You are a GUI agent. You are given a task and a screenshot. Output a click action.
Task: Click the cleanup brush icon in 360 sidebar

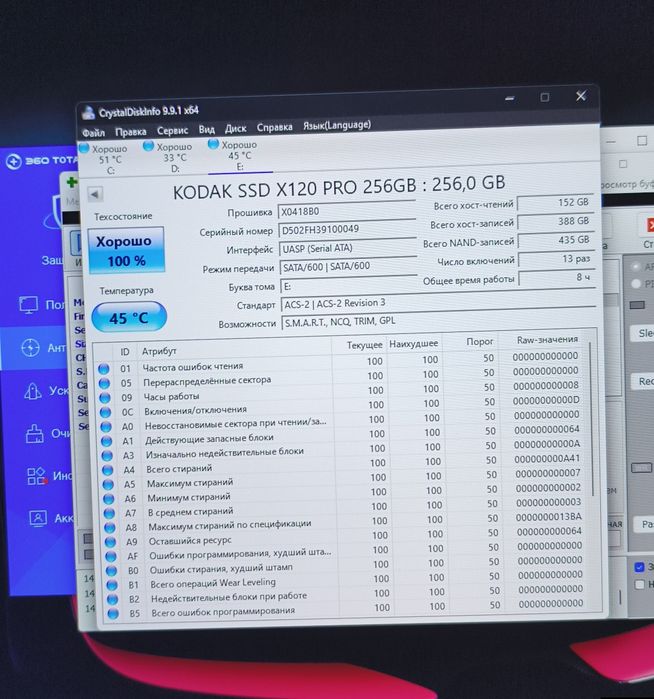(34, 434)
